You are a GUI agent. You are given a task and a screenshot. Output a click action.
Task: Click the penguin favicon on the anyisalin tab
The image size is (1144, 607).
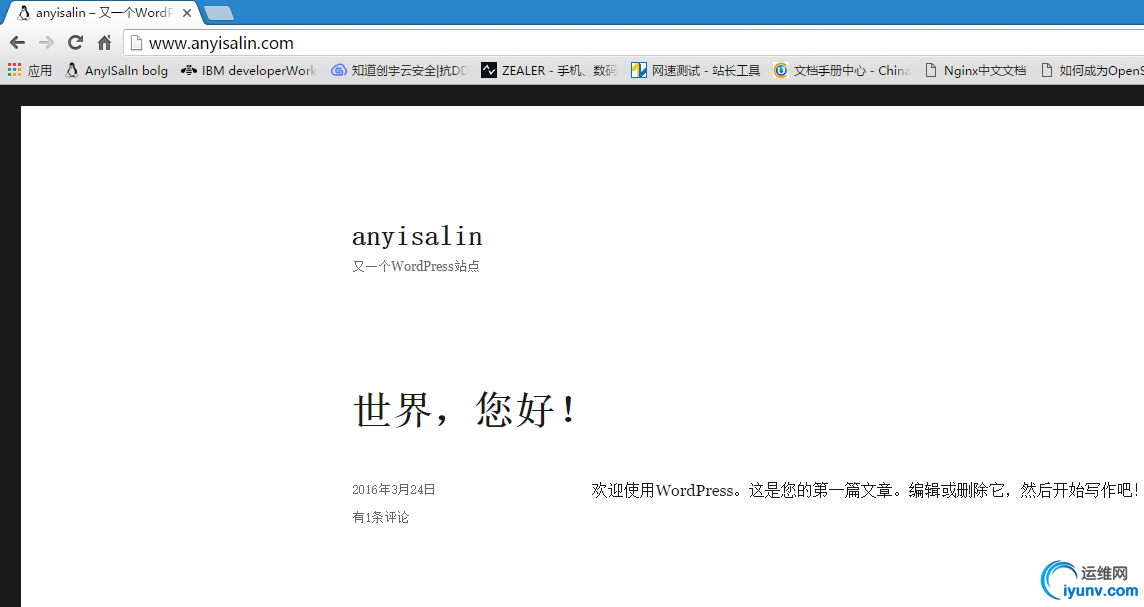(x=24, y=12)
